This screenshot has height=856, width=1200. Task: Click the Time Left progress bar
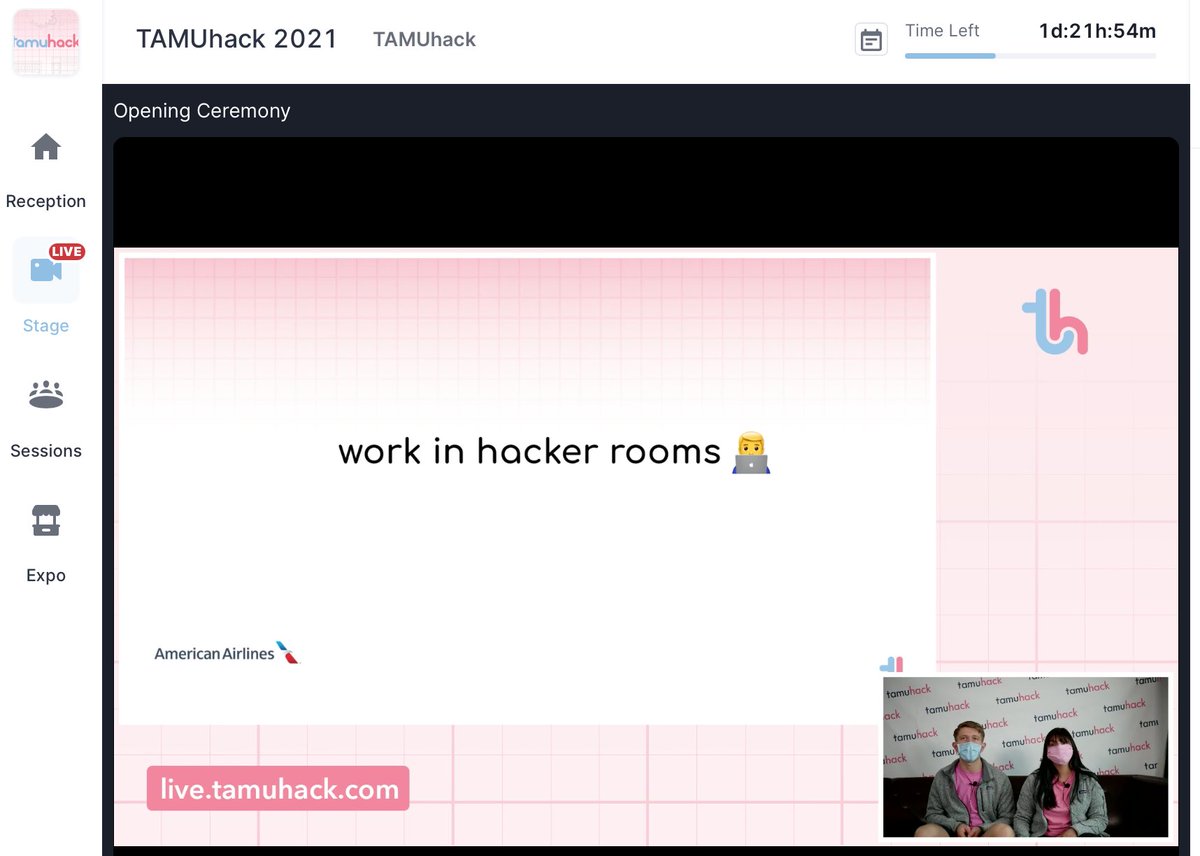1030,56
